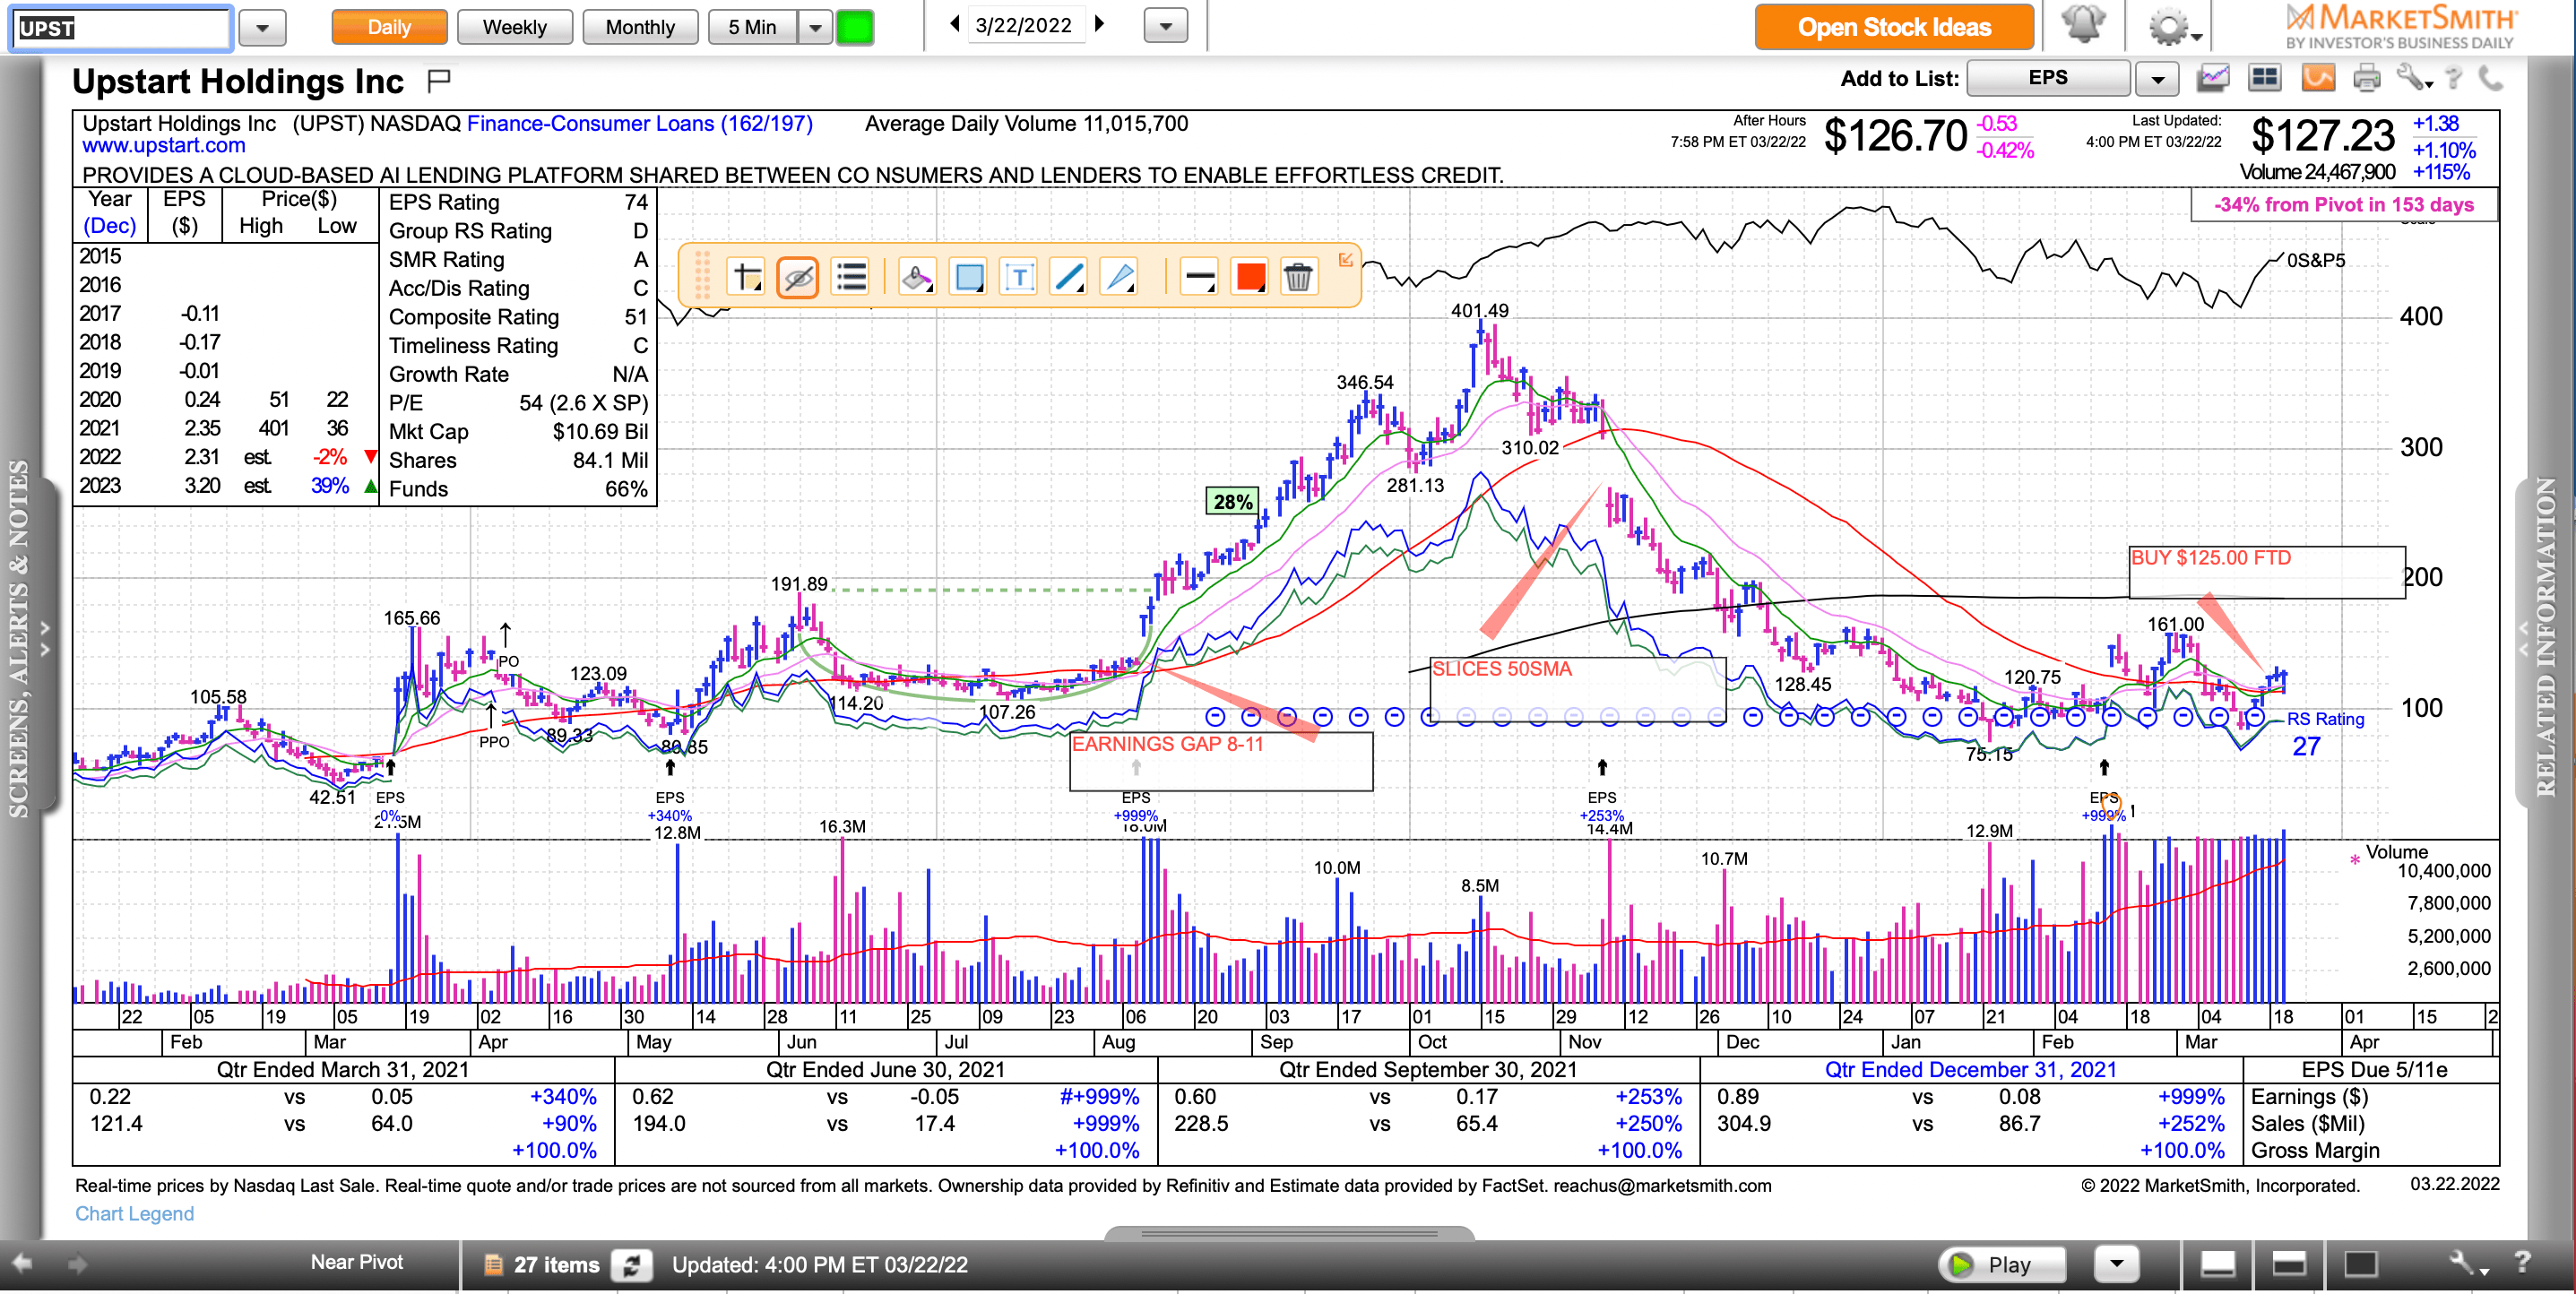
Task: Go to previous date arrow
Action: click(x=954, y=24)
